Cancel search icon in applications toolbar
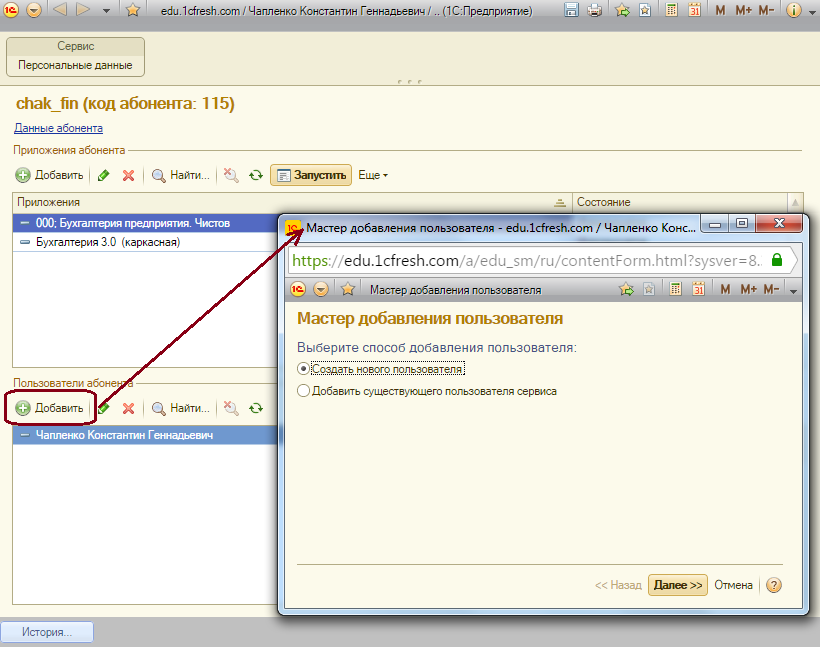Viewport: 820px width, 647px height. point(231,175)
